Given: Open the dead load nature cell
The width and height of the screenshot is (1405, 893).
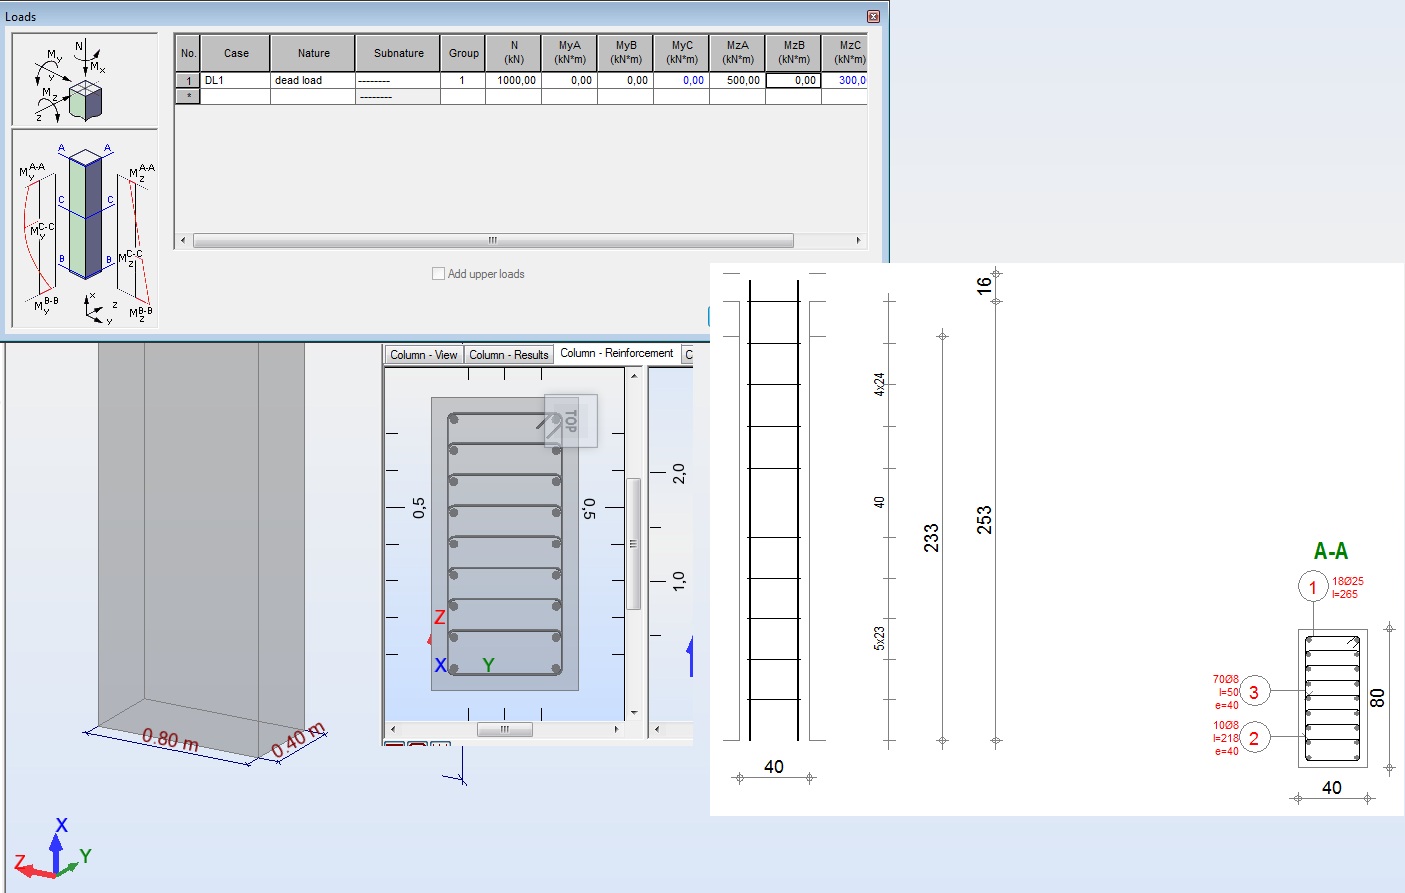Looking at the screenshot, I should tap(313, 80).
